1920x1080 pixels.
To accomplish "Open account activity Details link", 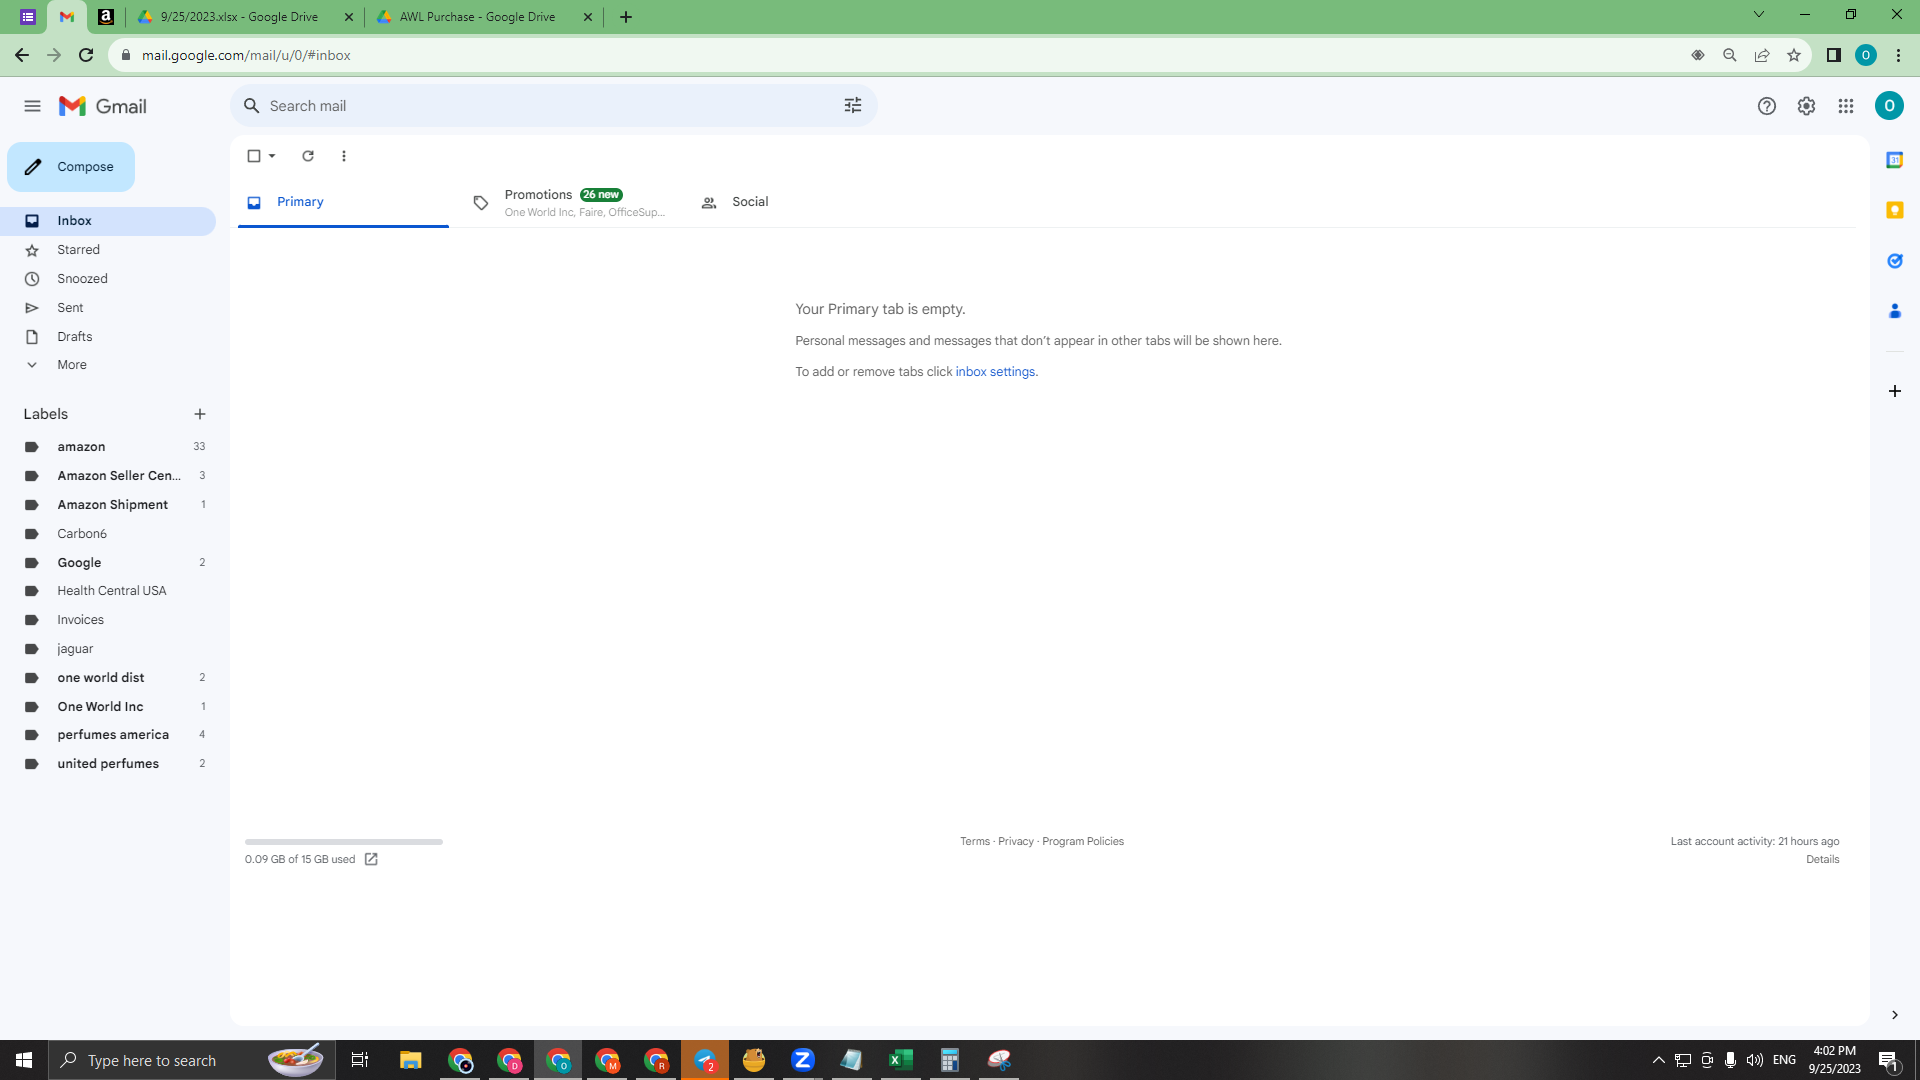I will click(x=1822, y=860).
